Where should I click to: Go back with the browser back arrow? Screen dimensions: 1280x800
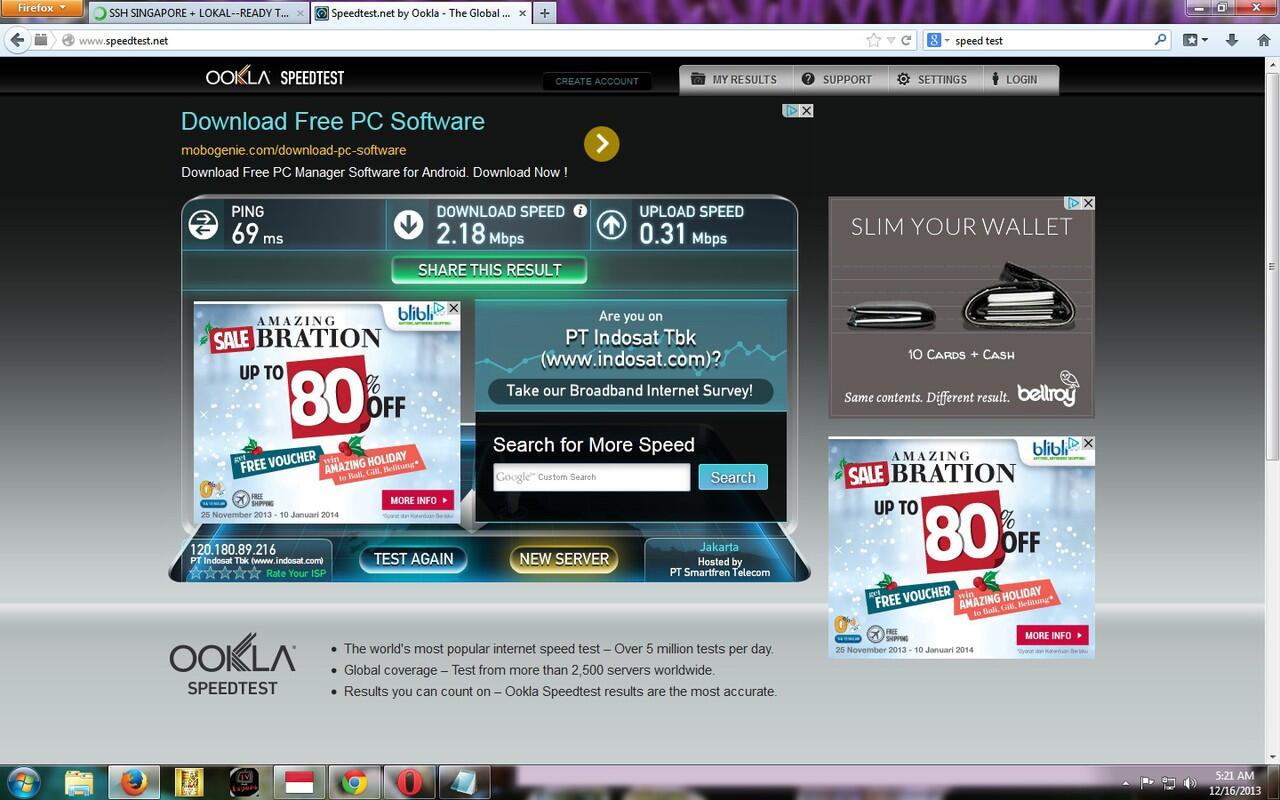pyautogui.click(x=17, y=40)
